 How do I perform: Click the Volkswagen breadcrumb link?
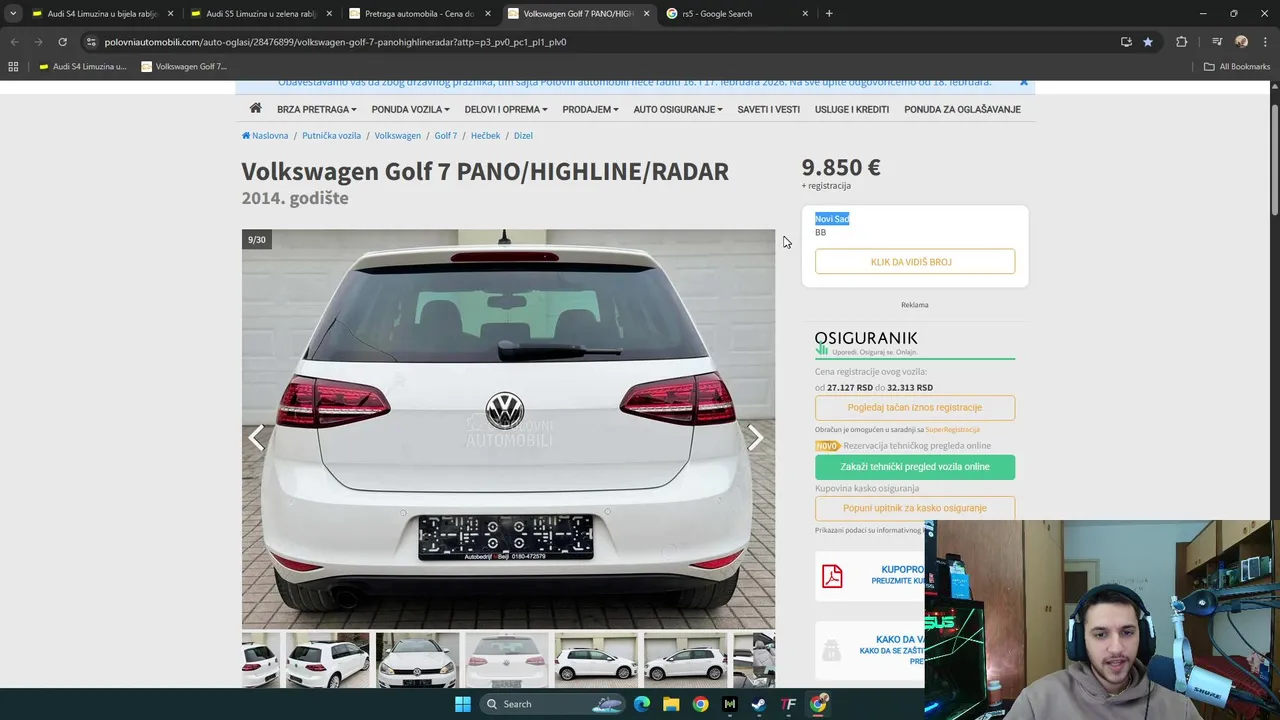click(x=397, y=135)
